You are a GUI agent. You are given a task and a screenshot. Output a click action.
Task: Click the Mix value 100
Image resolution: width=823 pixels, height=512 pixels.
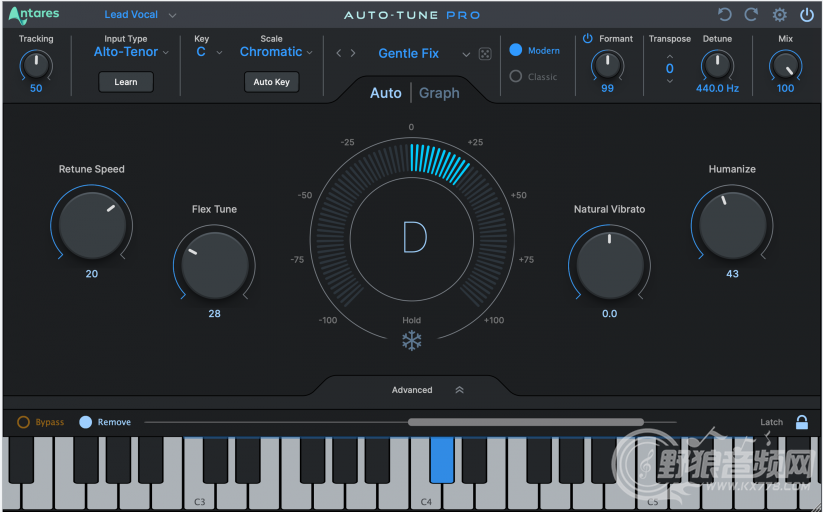tap(785, 88)
